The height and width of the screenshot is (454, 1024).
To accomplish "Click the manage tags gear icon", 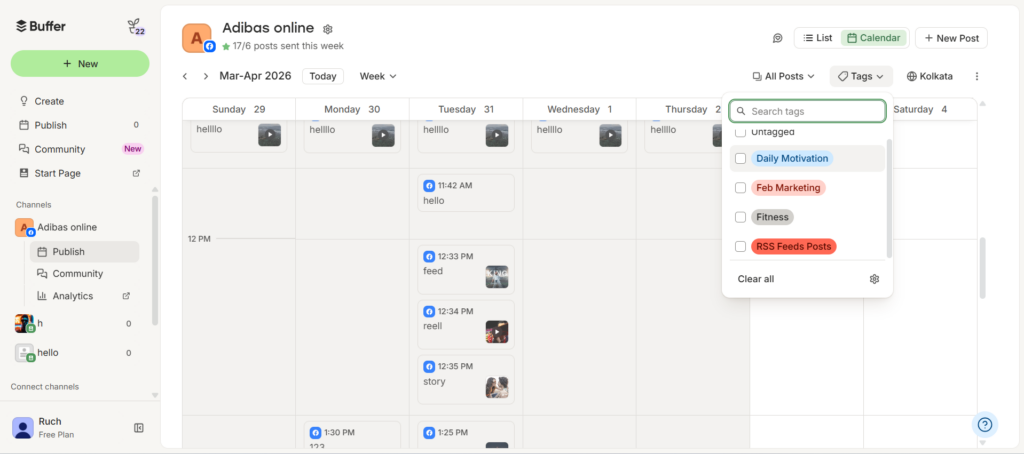I will click(874, 279).
